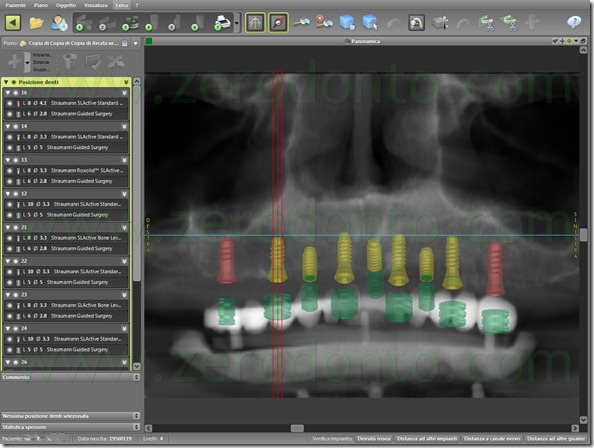Click the compass orientation tool icon
594x448 pixels.
tap(278, 23)
